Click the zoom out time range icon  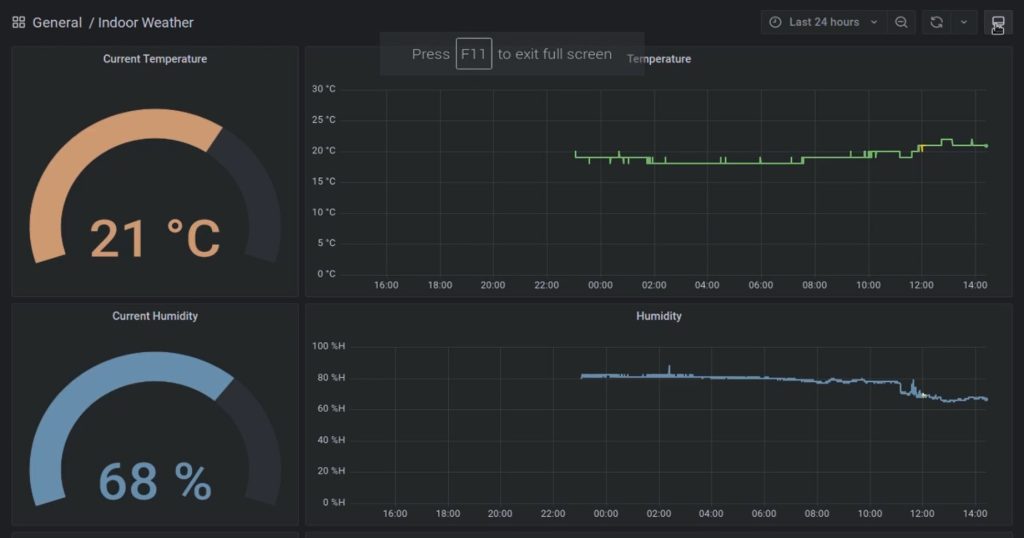(901, 22)
